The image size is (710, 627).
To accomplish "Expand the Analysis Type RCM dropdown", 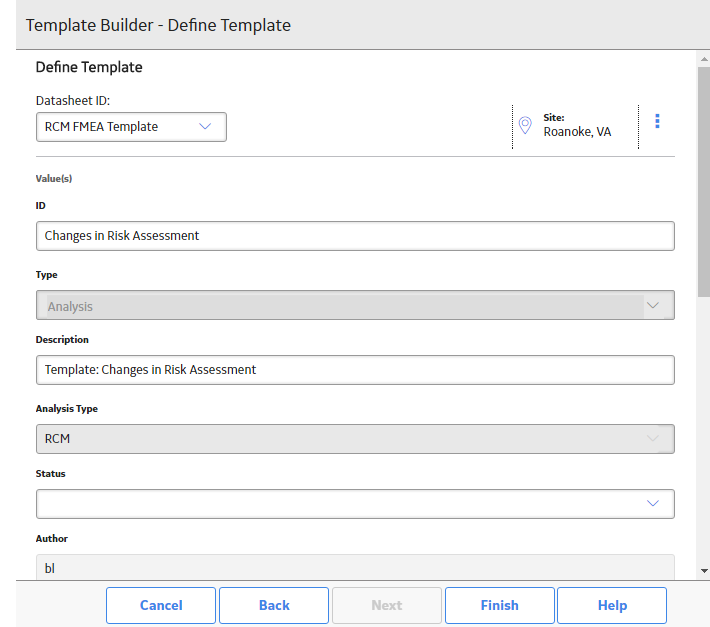I will 355,439.
